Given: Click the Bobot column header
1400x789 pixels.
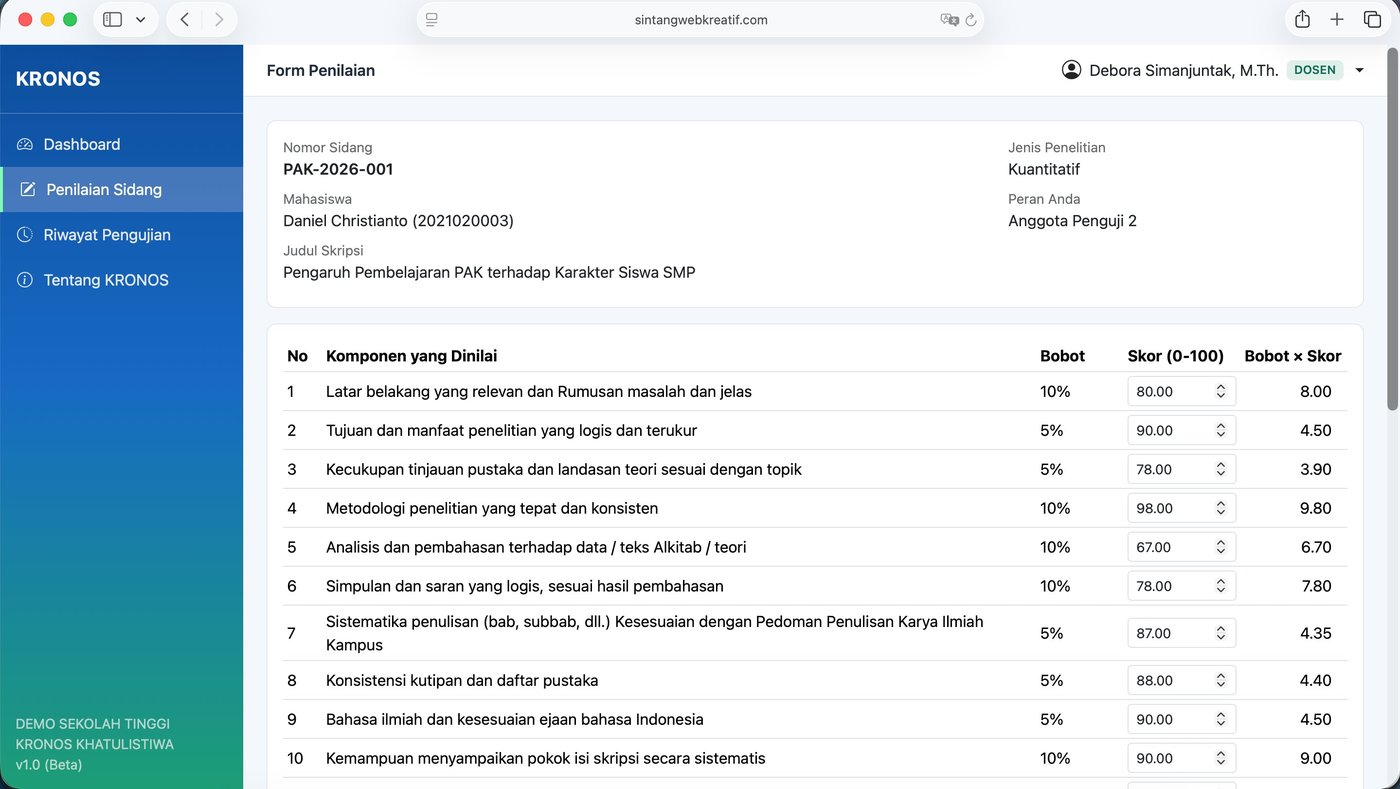Looking at the screenshot, I should coord(1062,356).
